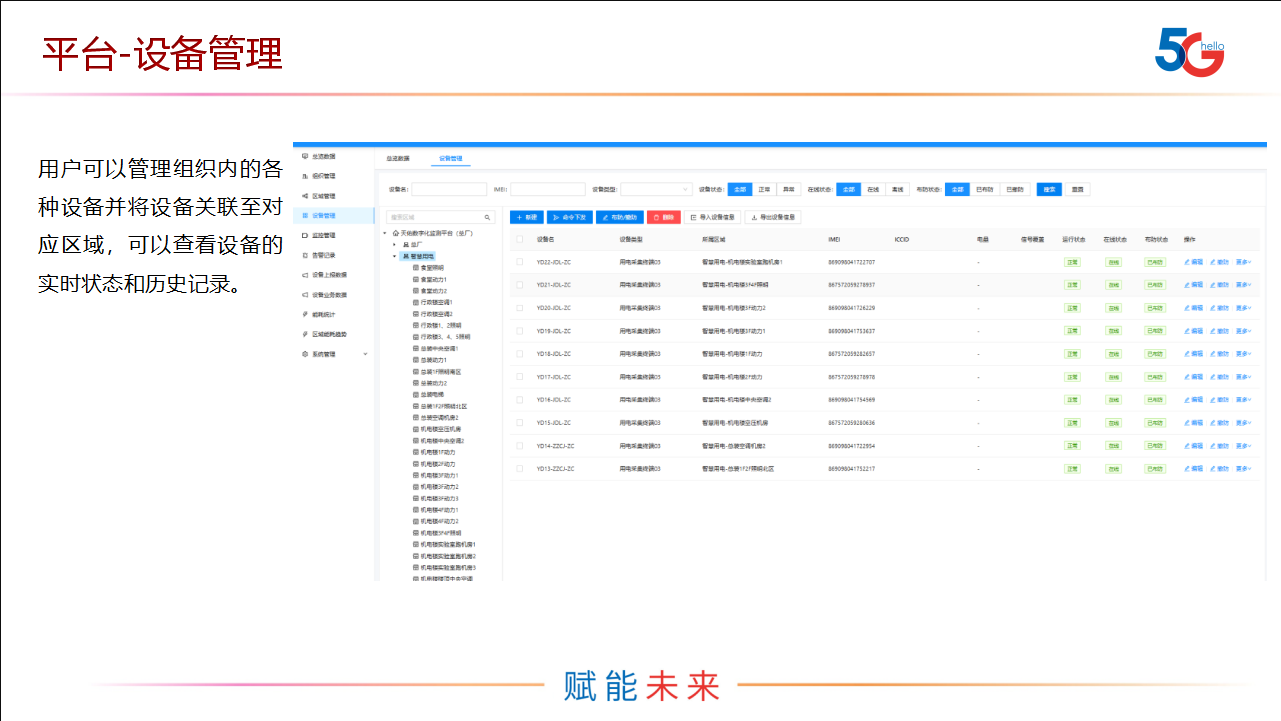
Task: Click the red 删除 trash button
Action: [663, 217]
